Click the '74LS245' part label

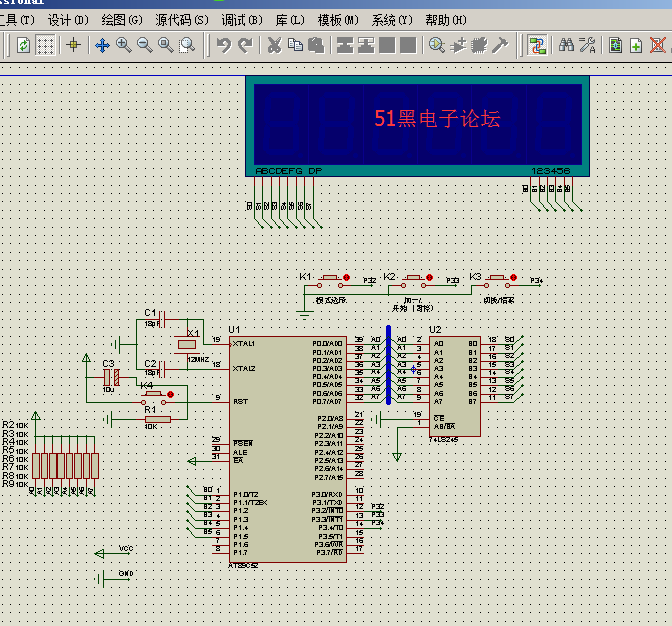444,440
